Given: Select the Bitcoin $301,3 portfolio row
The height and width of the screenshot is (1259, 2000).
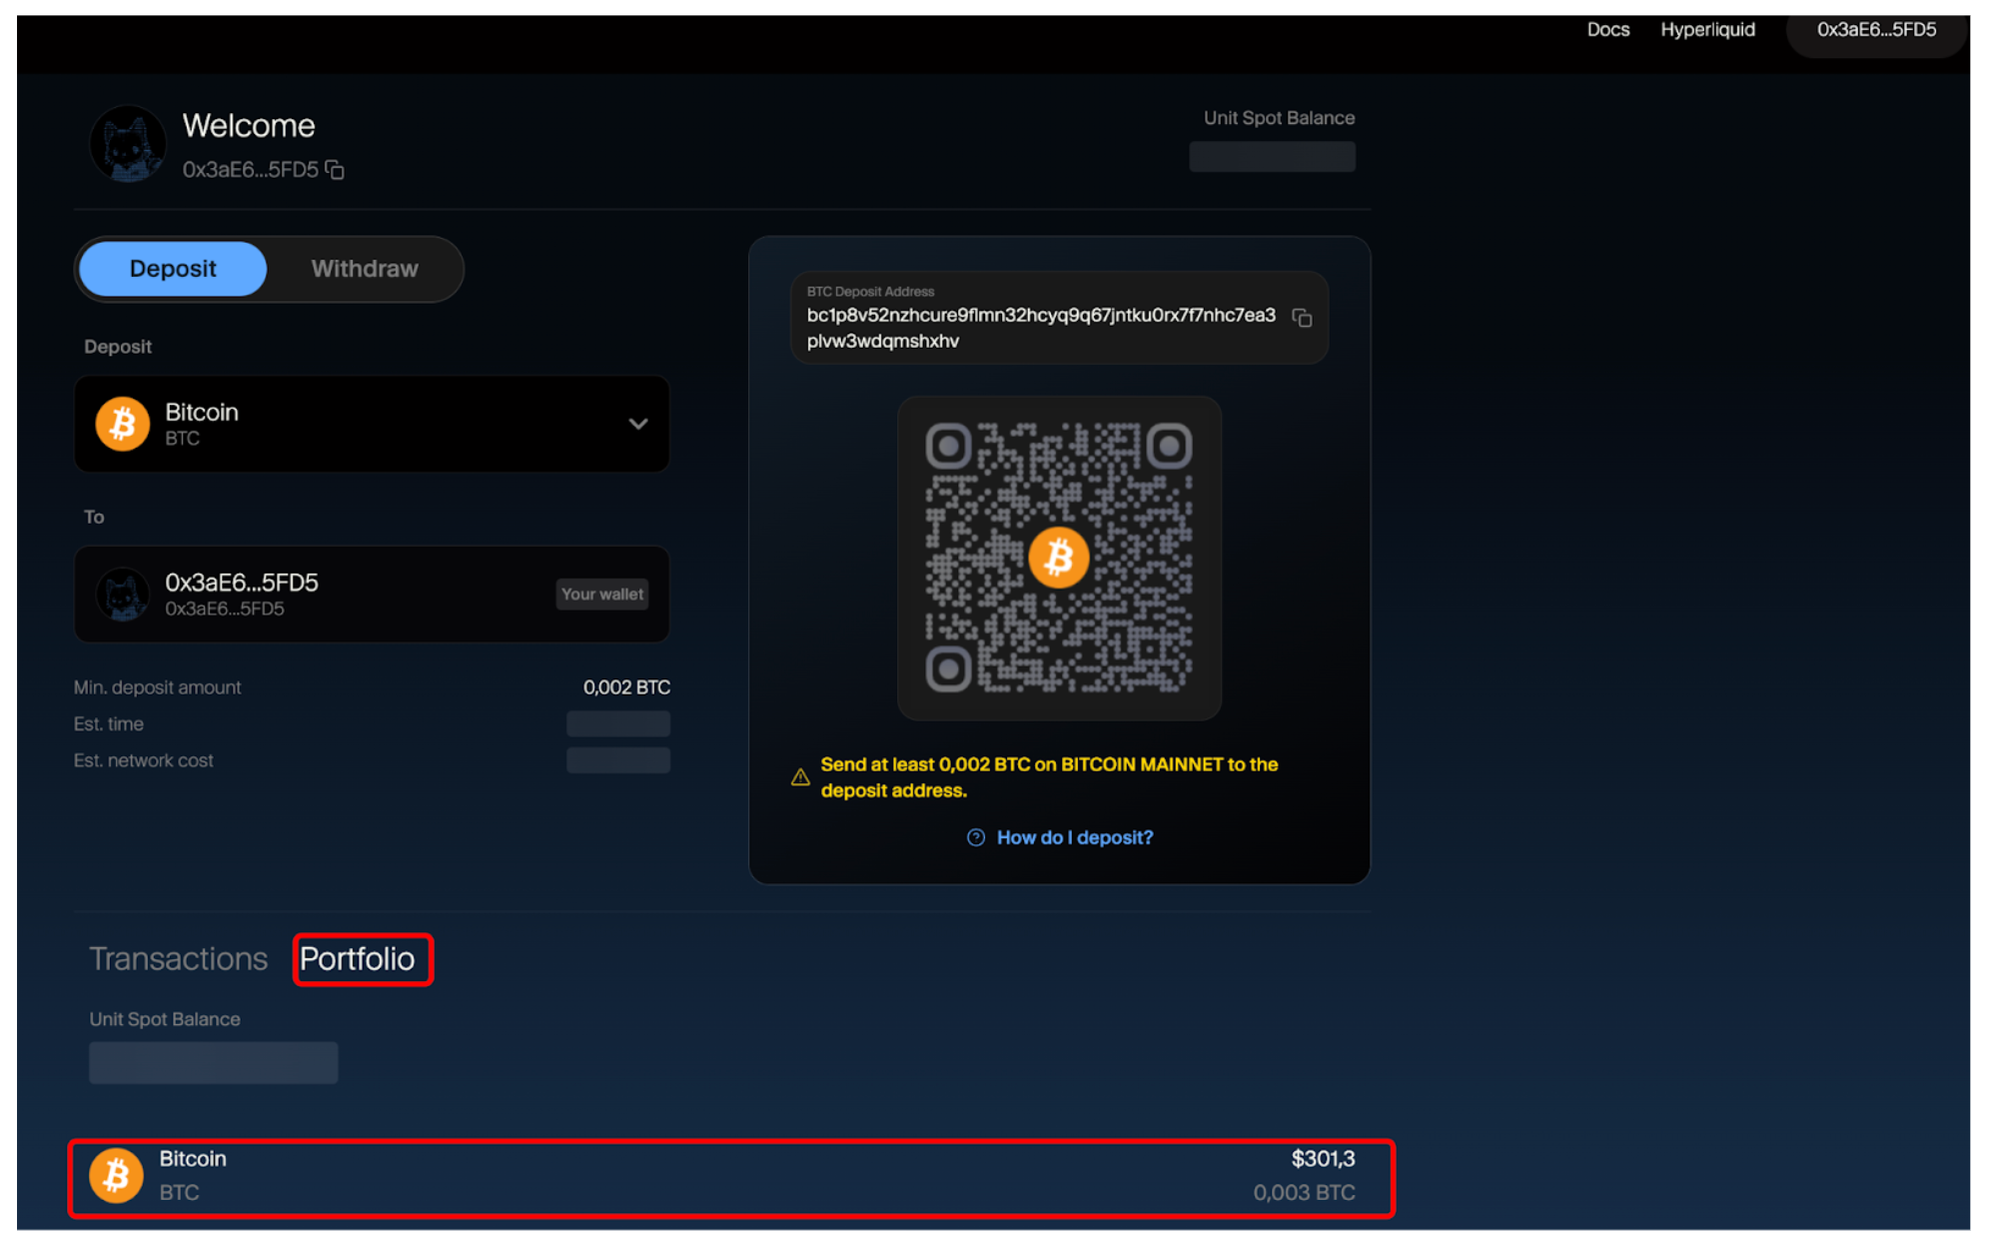Looking at the screenshot, I should pyautogui.click(x=730, y=1177).
